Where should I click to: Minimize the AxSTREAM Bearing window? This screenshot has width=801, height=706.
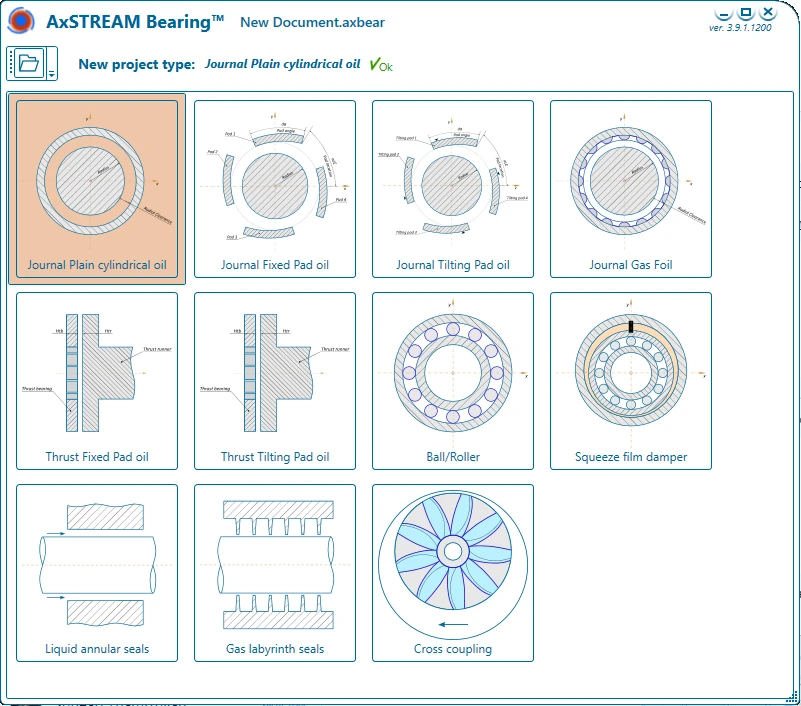[x=724, y=13]
